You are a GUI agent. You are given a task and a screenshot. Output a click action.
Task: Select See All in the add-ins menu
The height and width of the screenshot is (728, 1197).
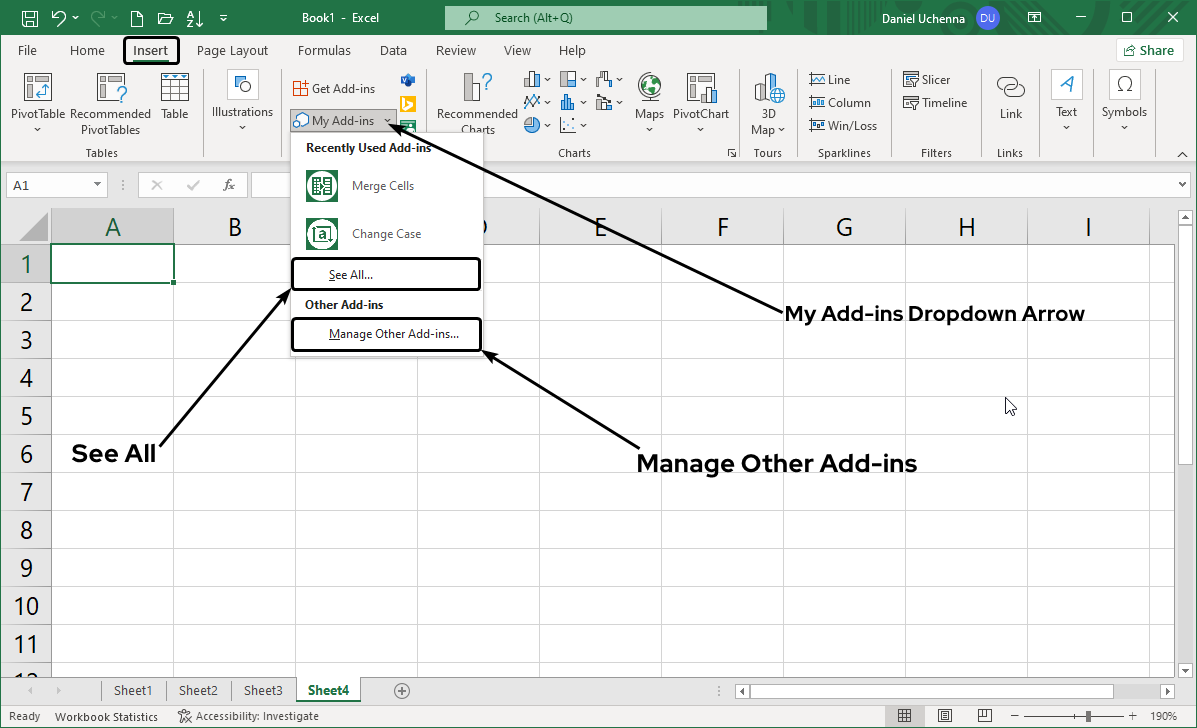pyautogui.click(x=386, y=273)
